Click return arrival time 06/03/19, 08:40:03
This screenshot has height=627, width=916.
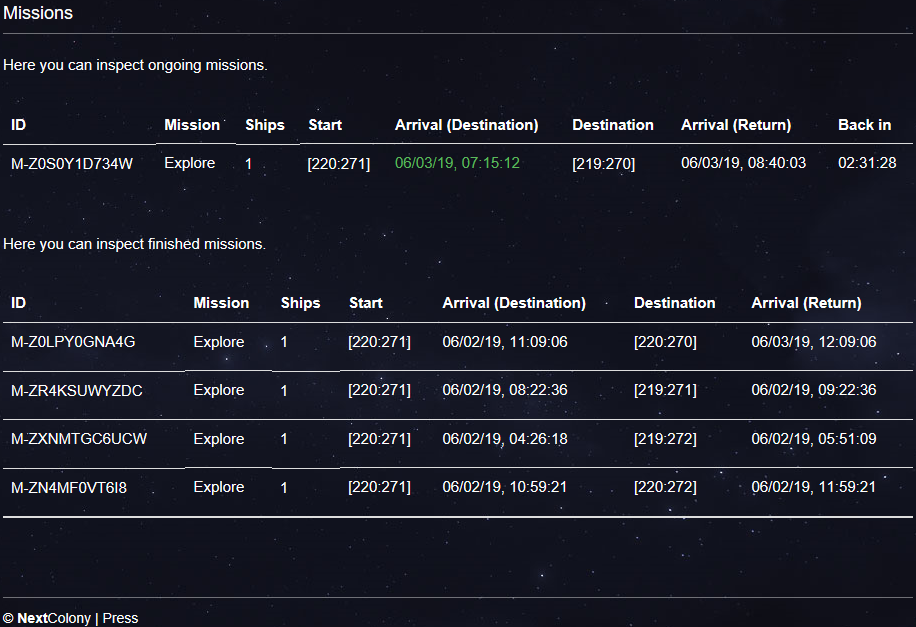[743, 163]
